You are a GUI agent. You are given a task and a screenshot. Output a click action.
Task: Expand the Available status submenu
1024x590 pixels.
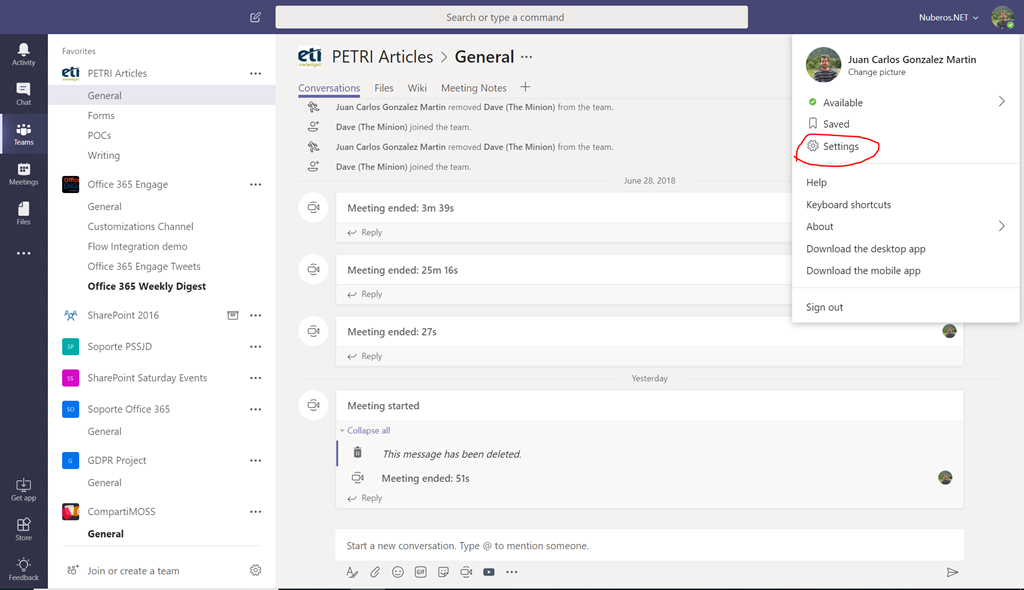1001,102
